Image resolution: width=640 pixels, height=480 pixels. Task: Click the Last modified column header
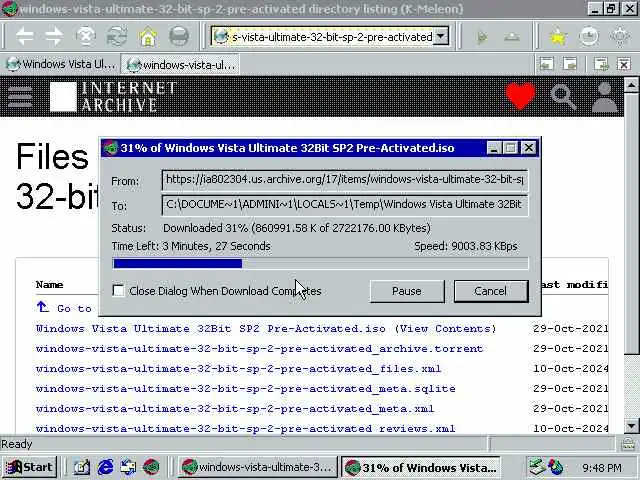click(574, 284)
